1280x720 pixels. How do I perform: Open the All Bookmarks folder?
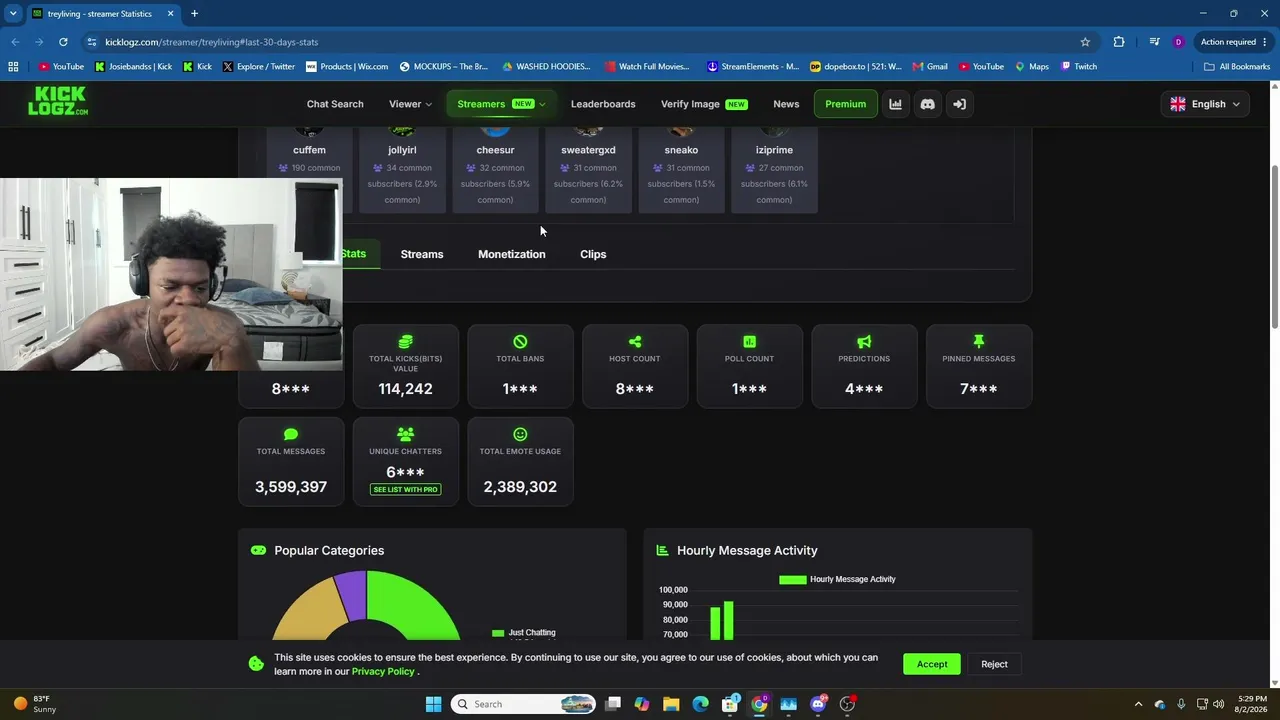point(1237,67)
